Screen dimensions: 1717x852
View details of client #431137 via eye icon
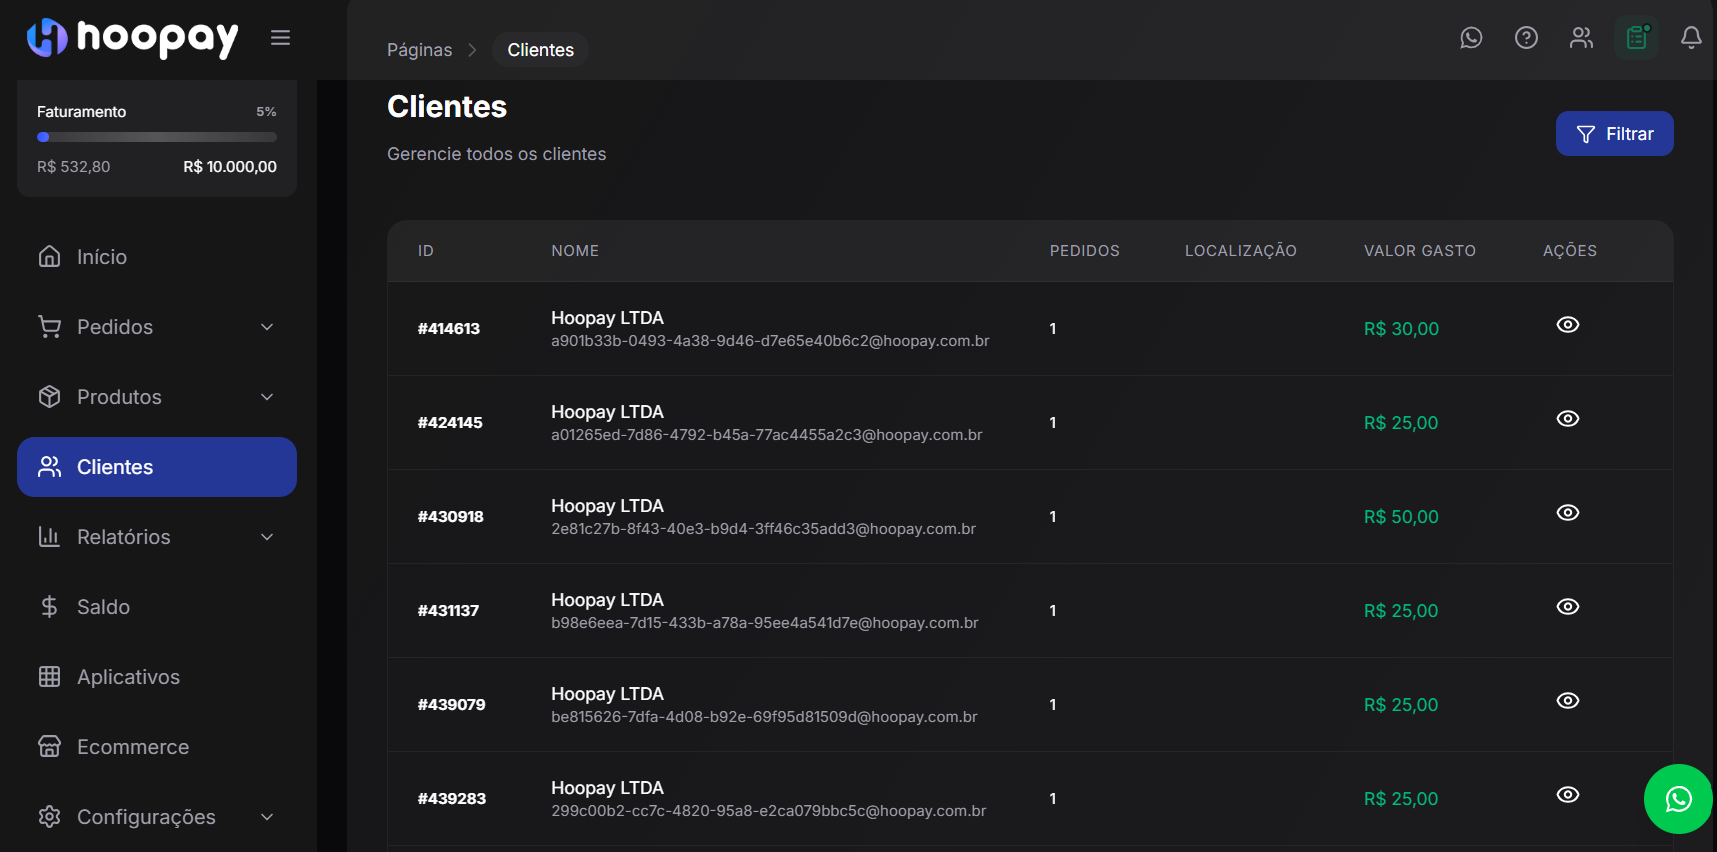point(1568,607)
